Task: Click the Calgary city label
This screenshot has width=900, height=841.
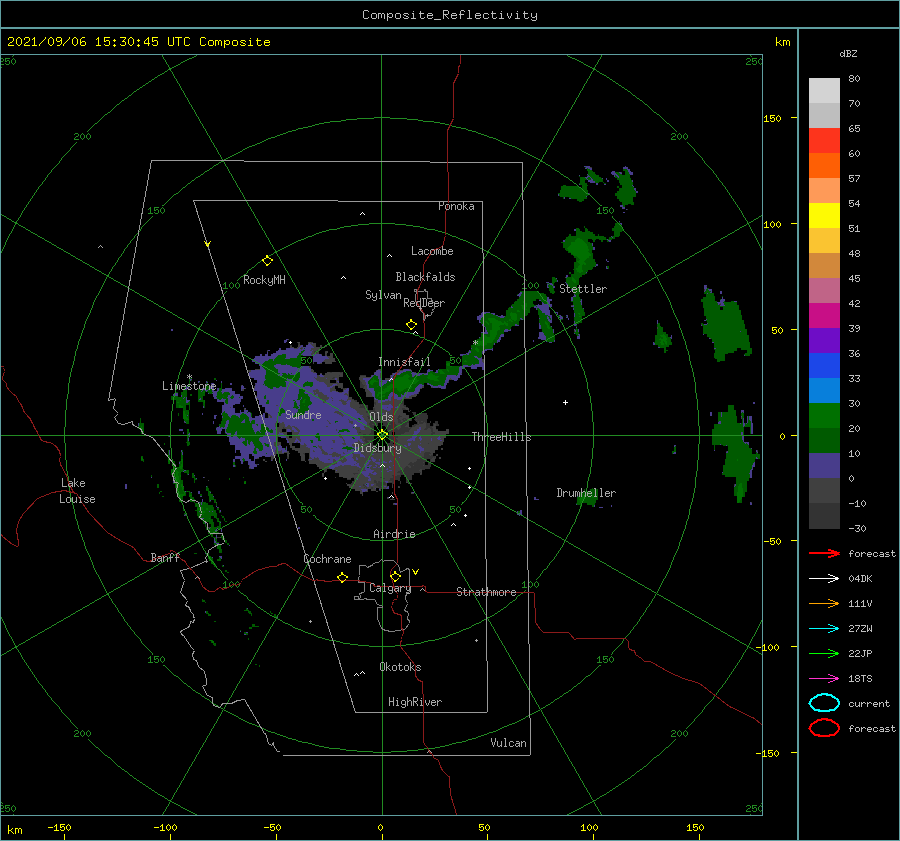Action: 390,588
